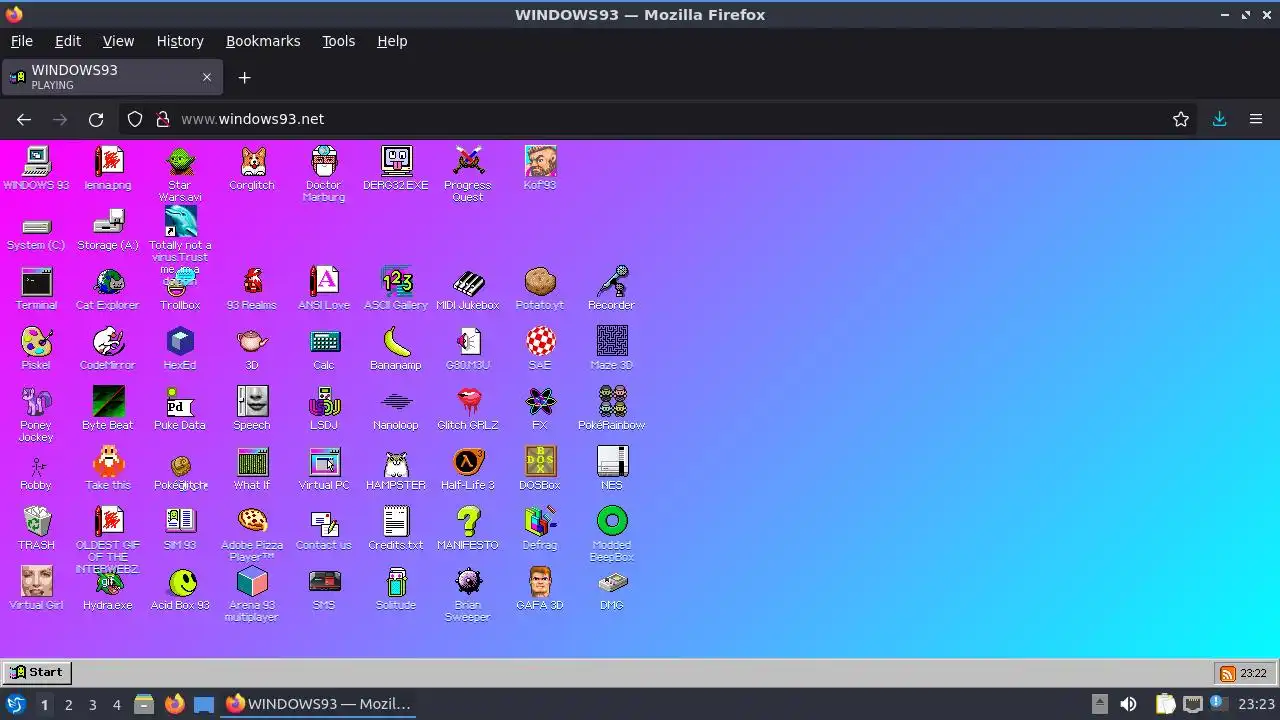
Task: Launch GAFA 3D
Action: 540,588
